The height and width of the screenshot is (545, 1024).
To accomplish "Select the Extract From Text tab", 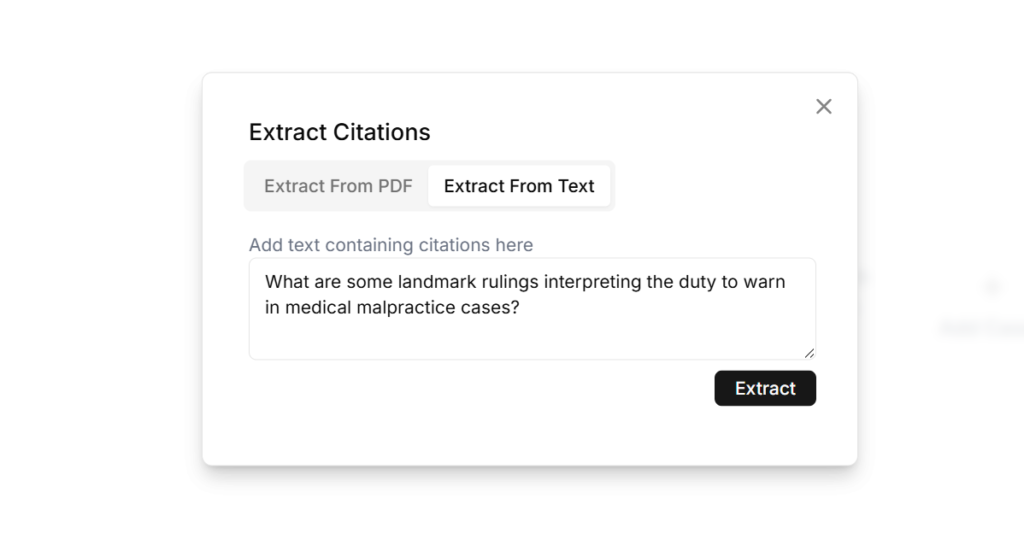I will tap(519, 186).
